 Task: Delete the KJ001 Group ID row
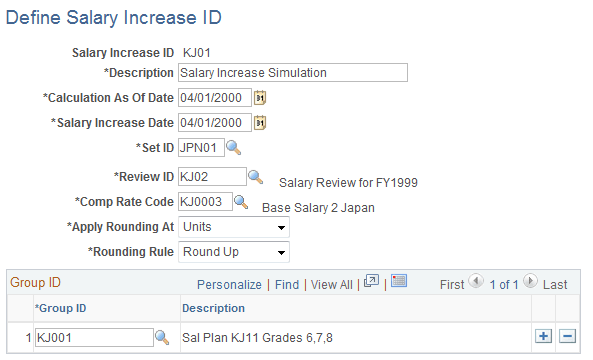coord(568,336)
